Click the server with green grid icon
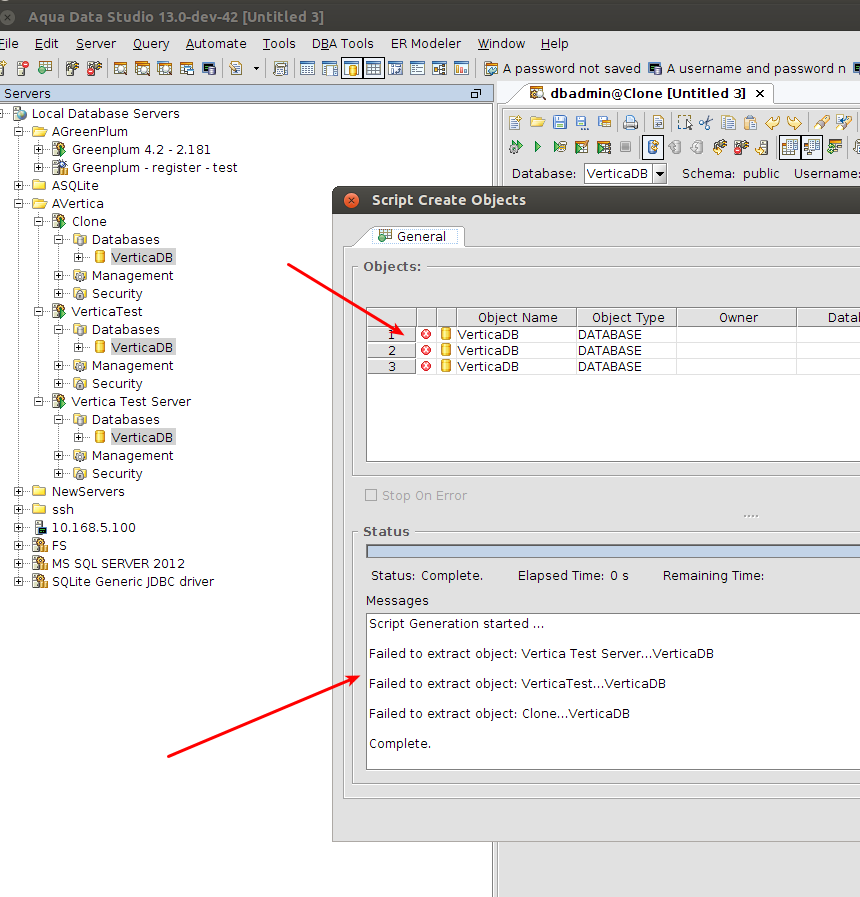The width and height of the screenshot is (860, 897). tap(45, 69)
